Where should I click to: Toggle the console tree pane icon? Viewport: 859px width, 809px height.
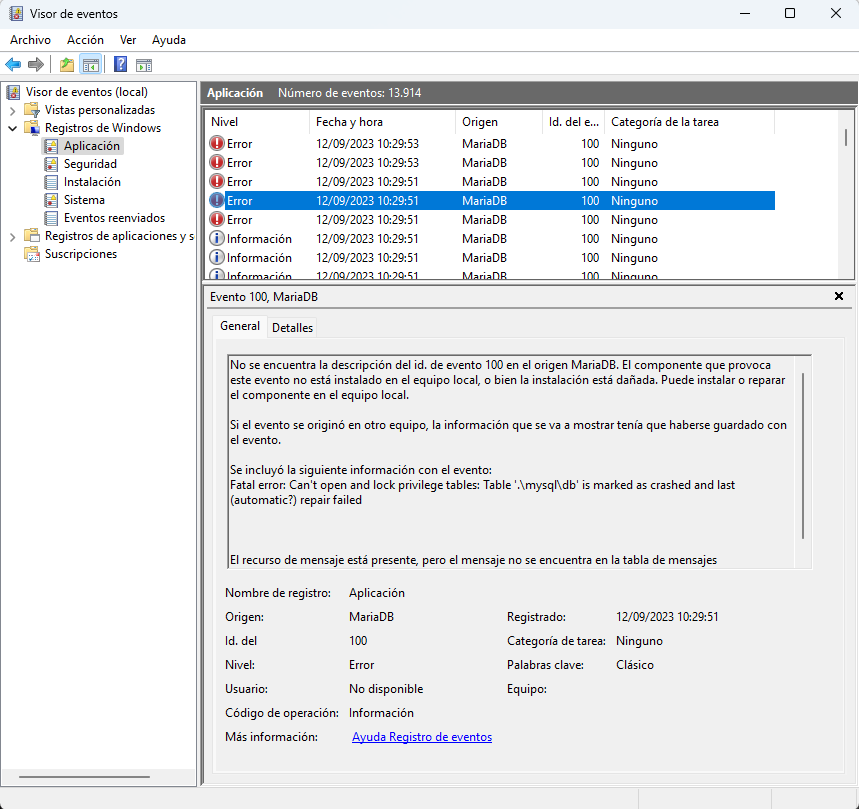[90, 65]
